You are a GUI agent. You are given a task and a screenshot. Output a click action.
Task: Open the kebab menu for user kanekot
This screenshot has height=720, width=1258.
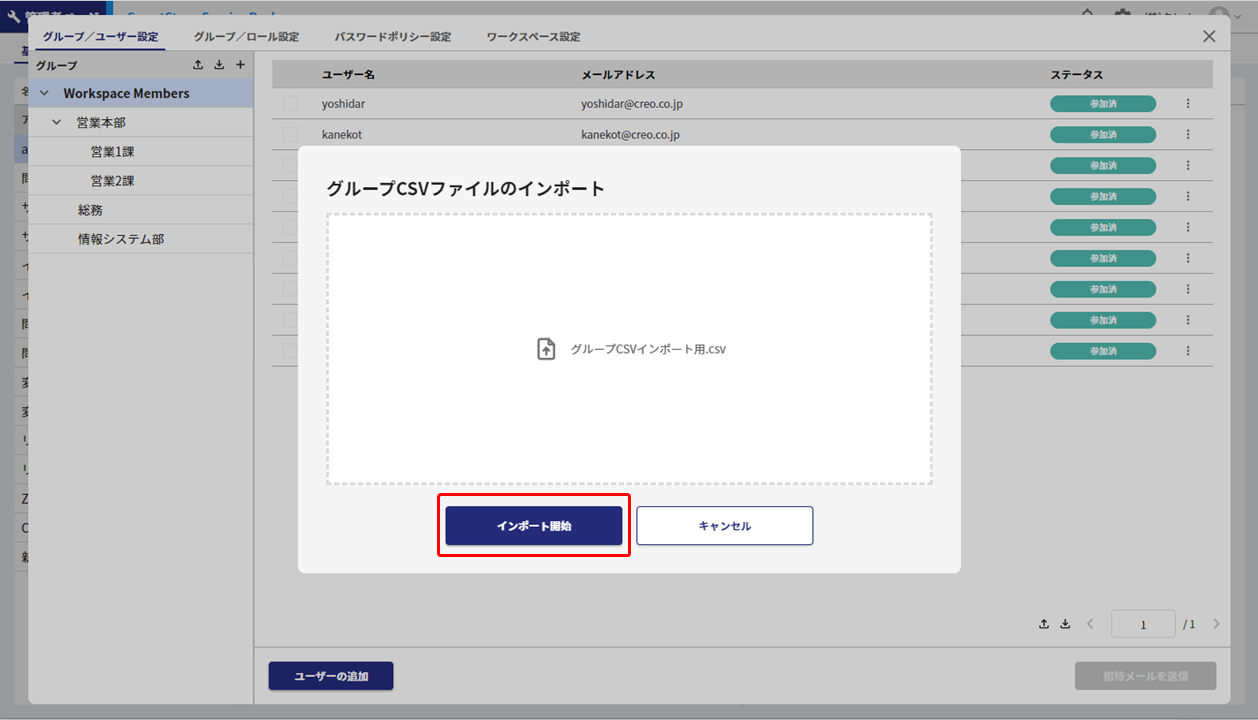pyautogui.click(x=1188, y=135)
